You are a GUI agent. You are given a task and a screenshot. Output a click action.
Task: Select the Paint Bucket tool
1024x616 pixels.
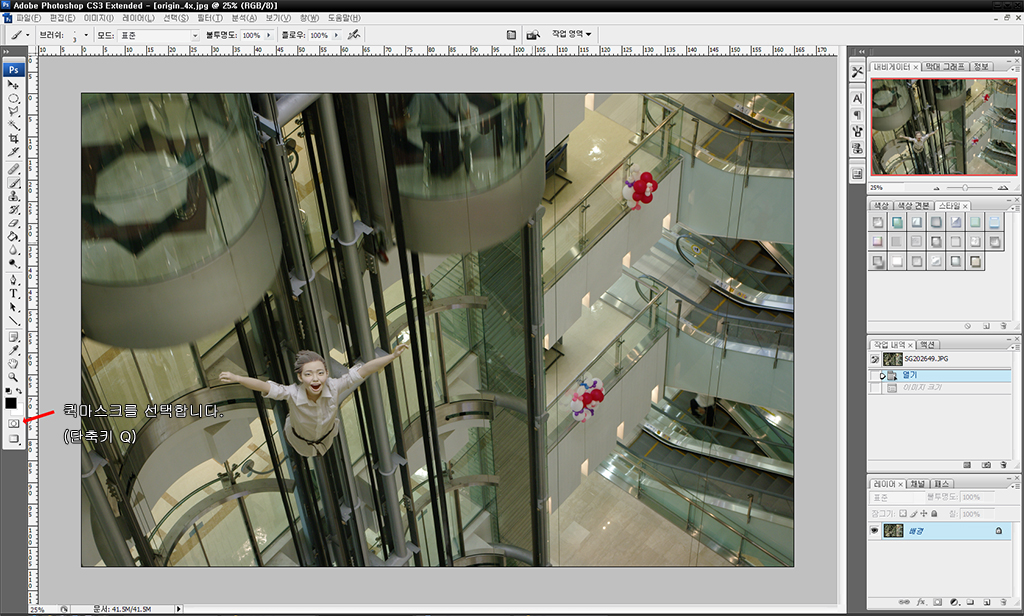point(13,236)
